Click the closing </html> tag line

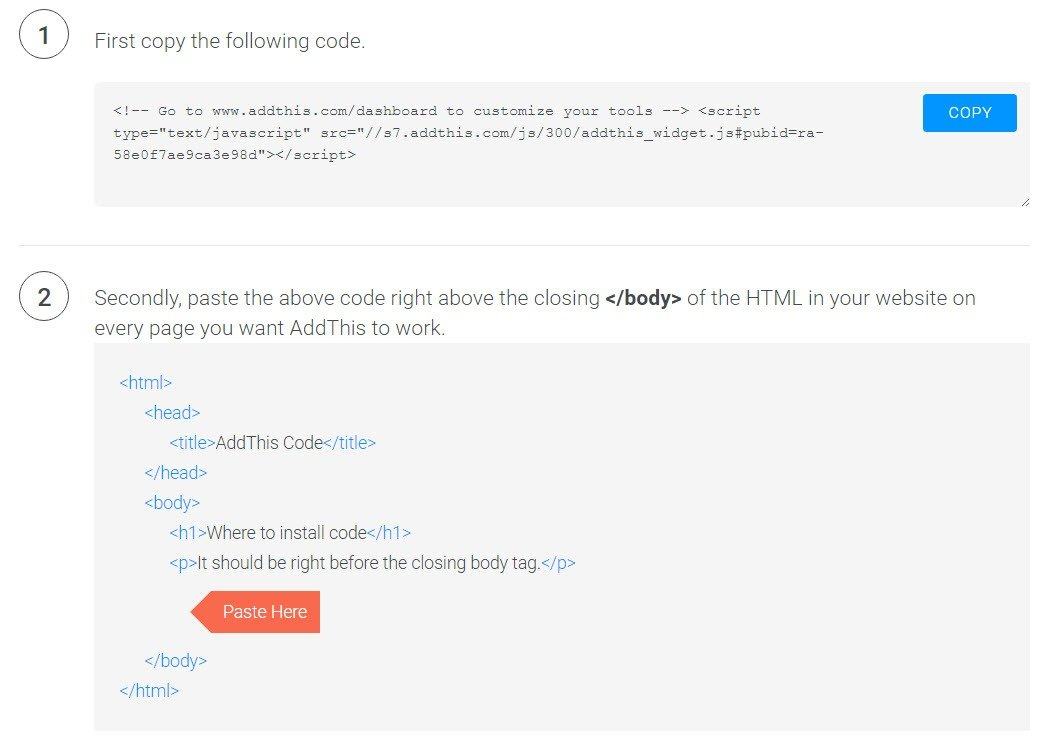[149, 691]
